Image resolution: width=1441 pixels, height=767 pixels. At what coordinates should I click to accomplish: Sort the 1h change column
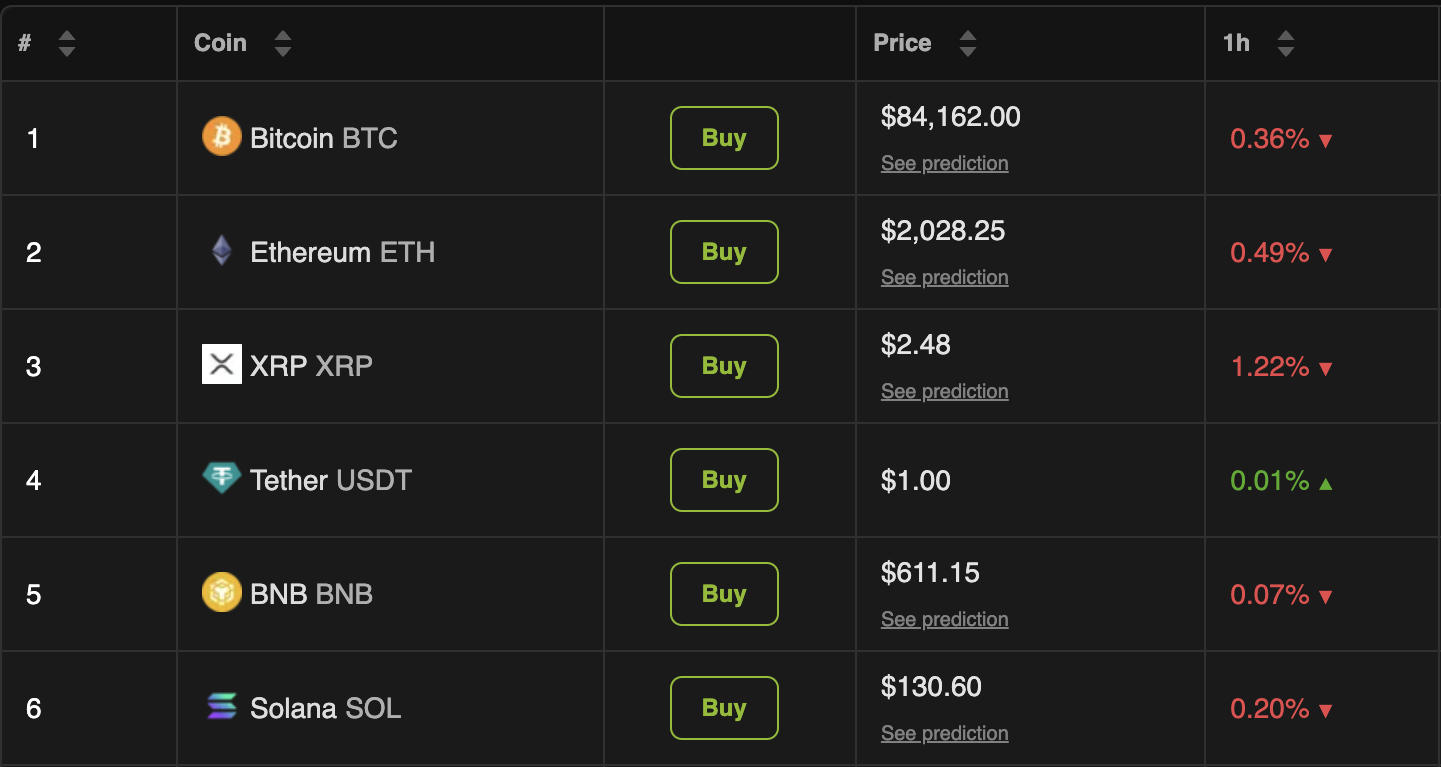pos(1286,44)
